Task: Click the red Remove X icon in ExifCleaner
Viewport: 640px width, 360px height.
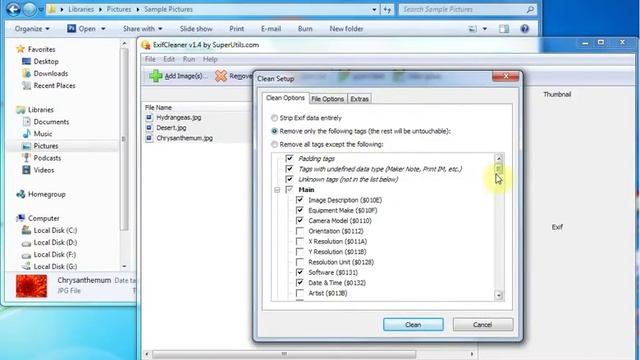Action: point(221,76)
